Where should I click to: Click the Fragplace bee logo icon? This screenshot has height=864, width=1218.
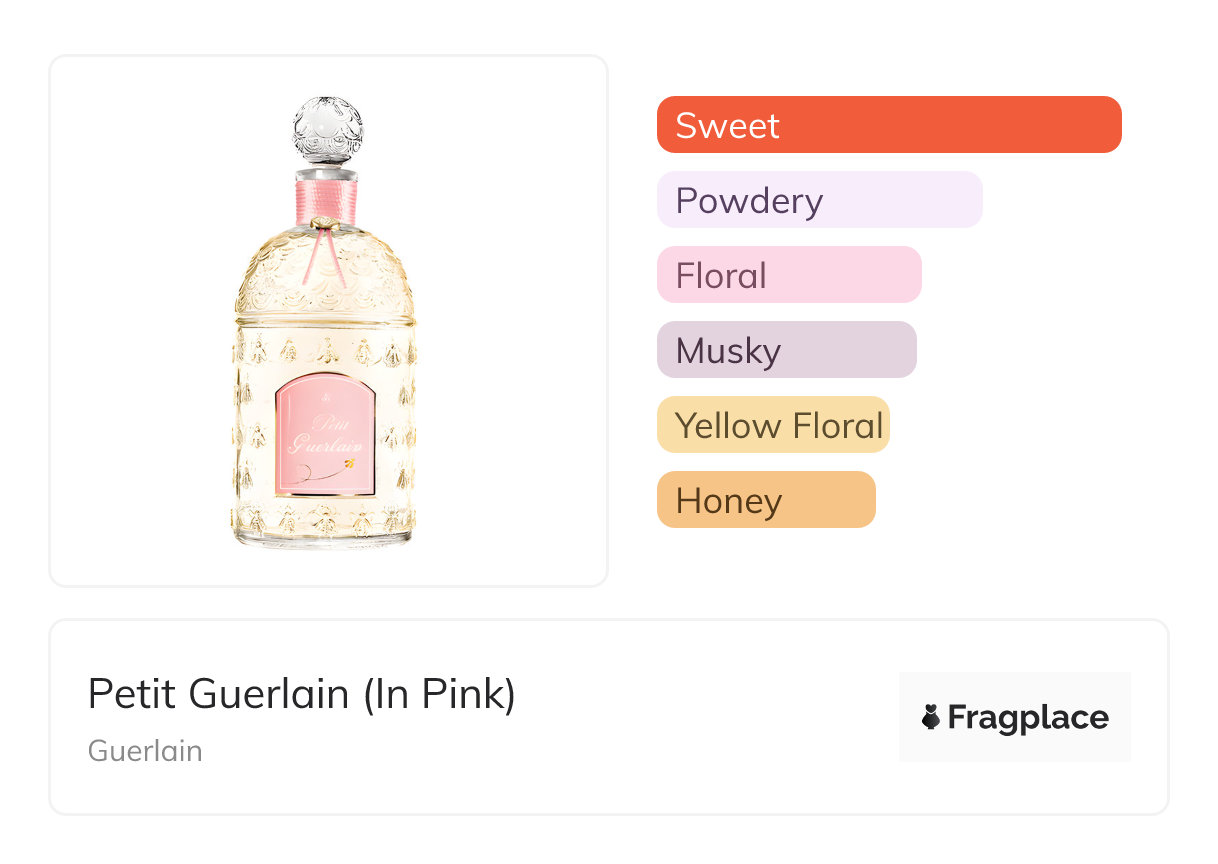(931, 717)
